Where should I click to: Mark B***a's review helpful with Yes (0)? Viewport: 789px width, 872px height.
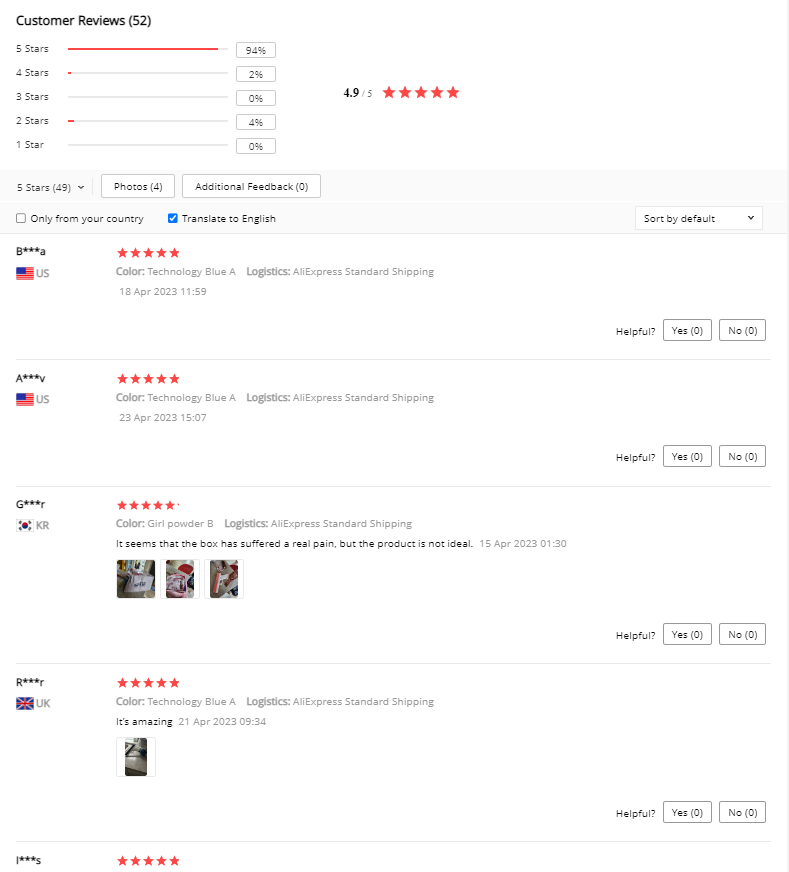click(687, 330)
